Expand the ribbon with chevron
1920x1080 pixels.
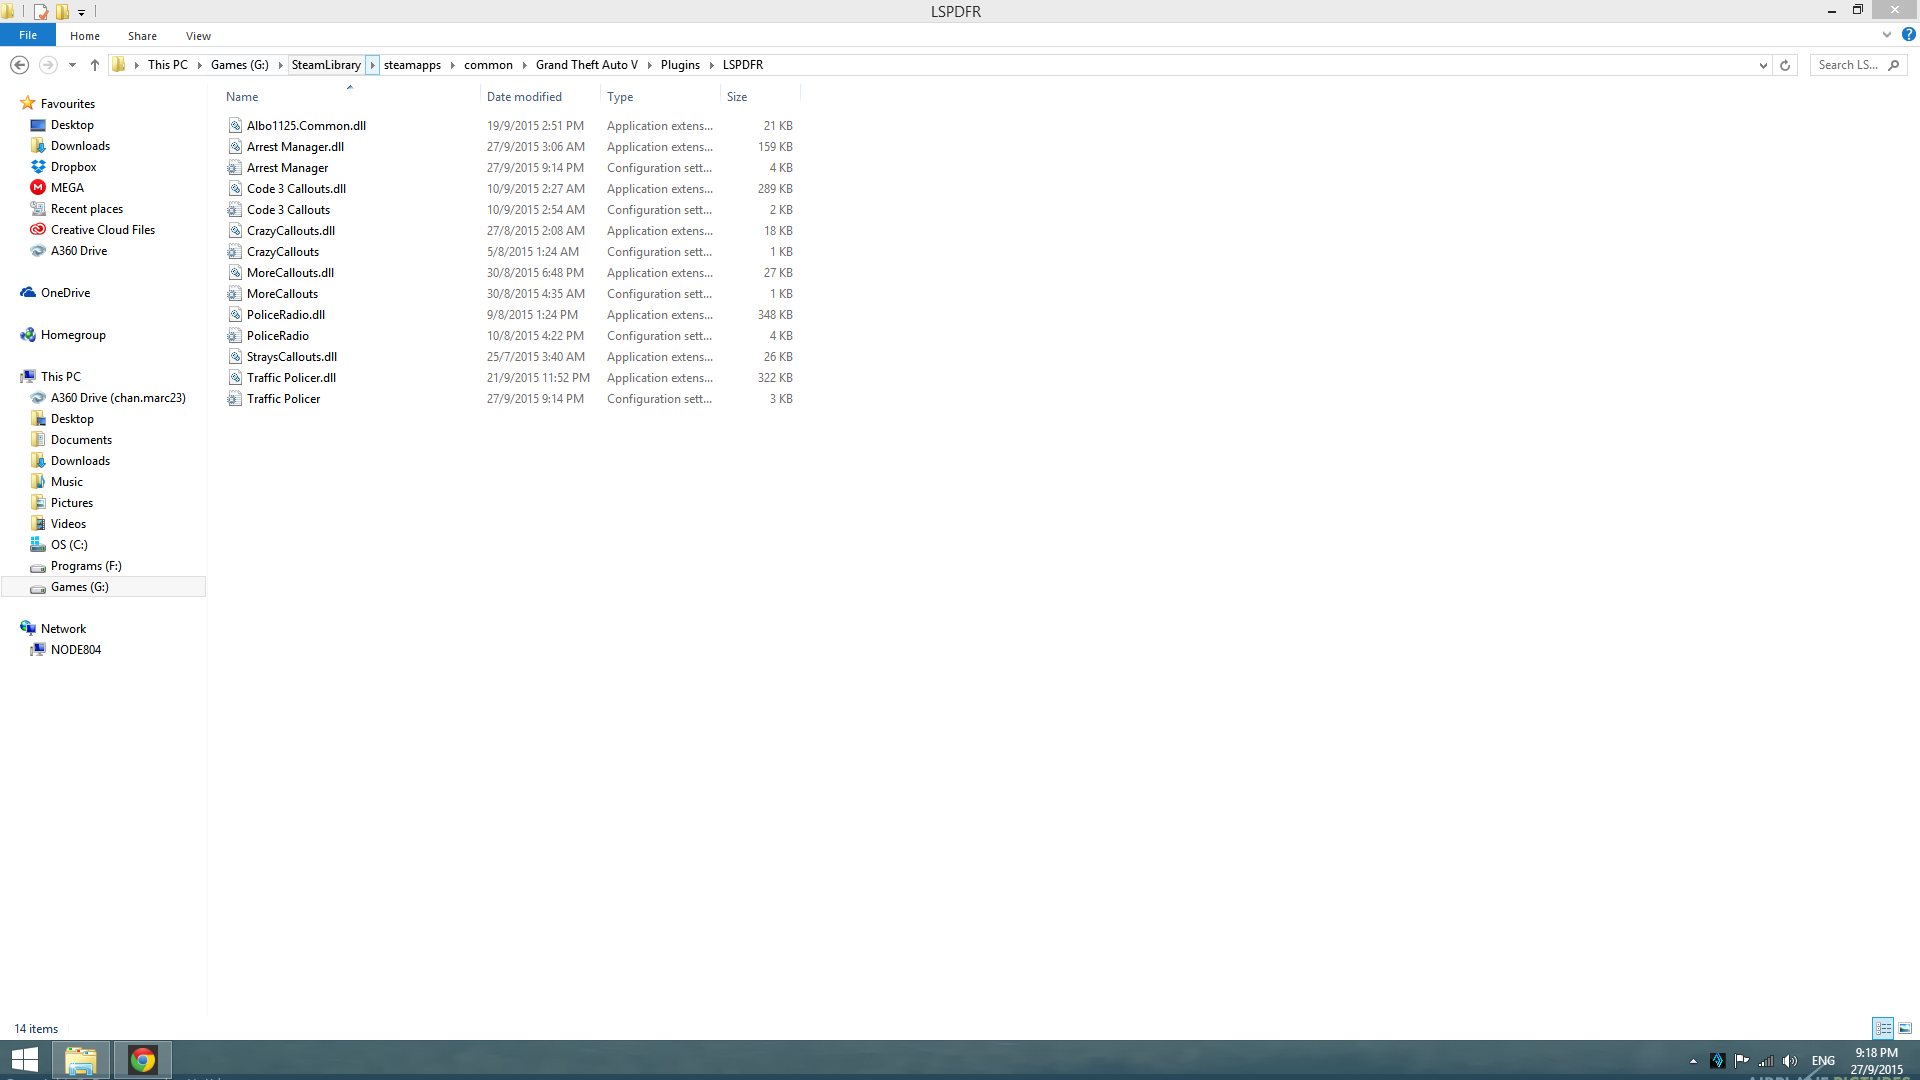pos(1887,35)
